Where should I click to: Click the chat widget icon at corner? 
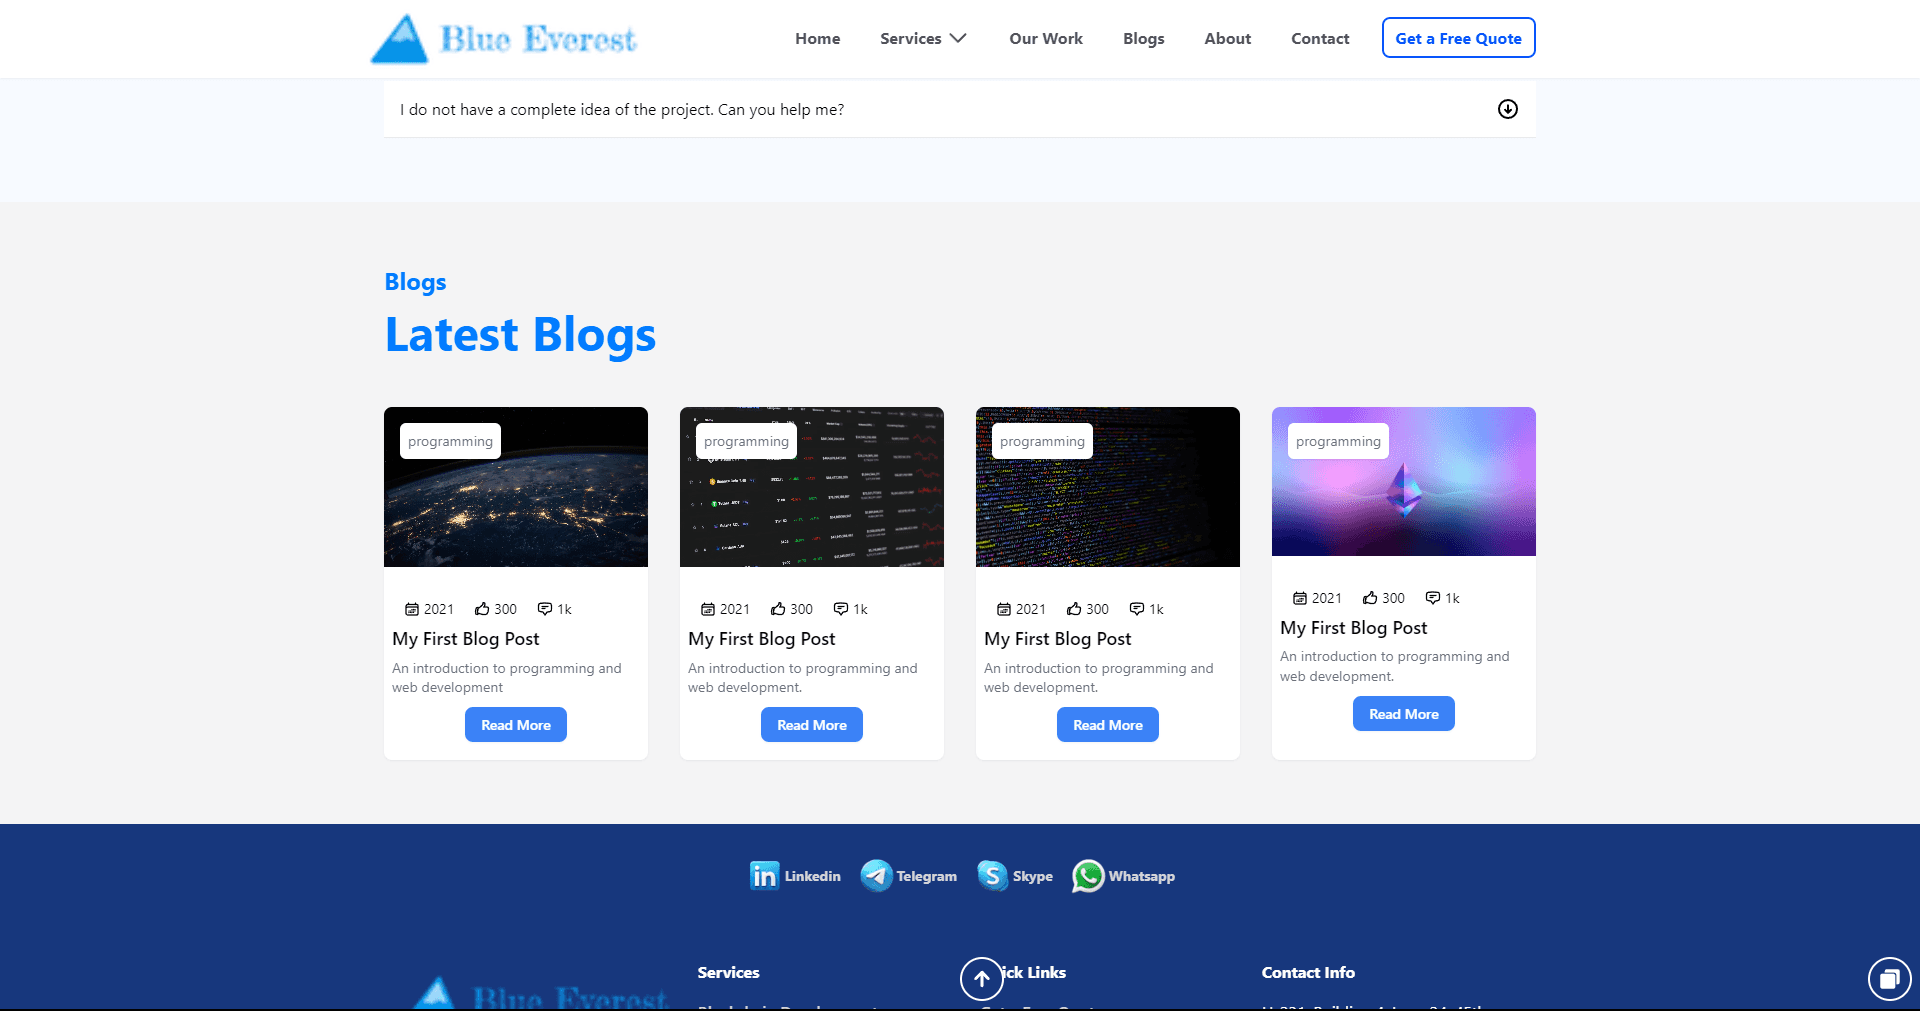click(1889, 979)
